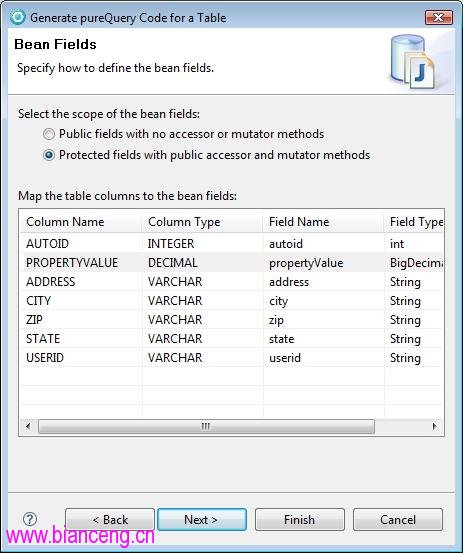This screenshot has height=553, width=463.
Task: Close the Generate pureQuery Code dialog
Action: pos(438,17)
